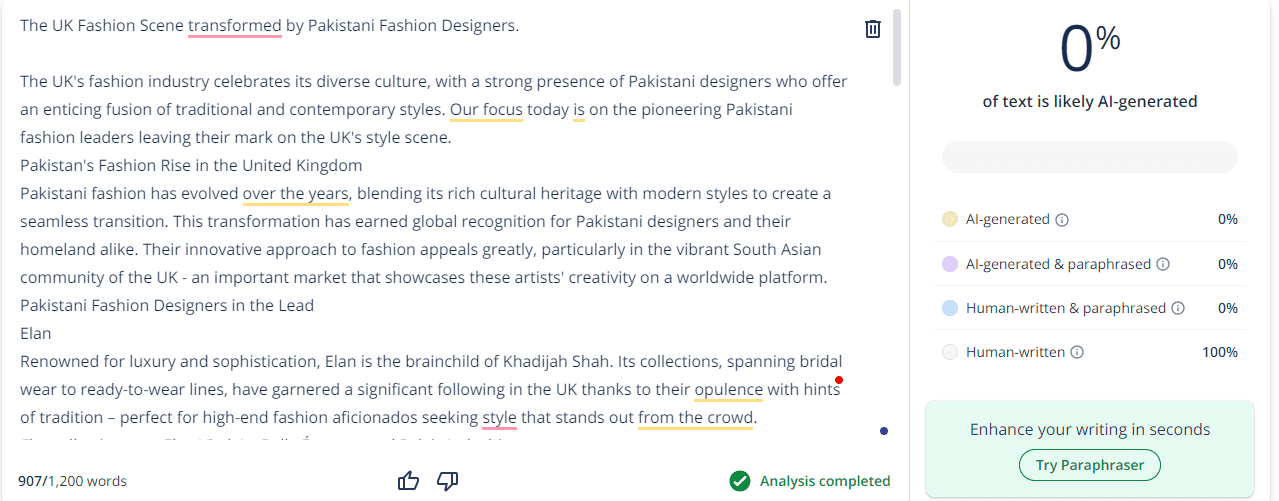
Task: Click the underlined word "opulence"
Action: [x=728, y=389]
